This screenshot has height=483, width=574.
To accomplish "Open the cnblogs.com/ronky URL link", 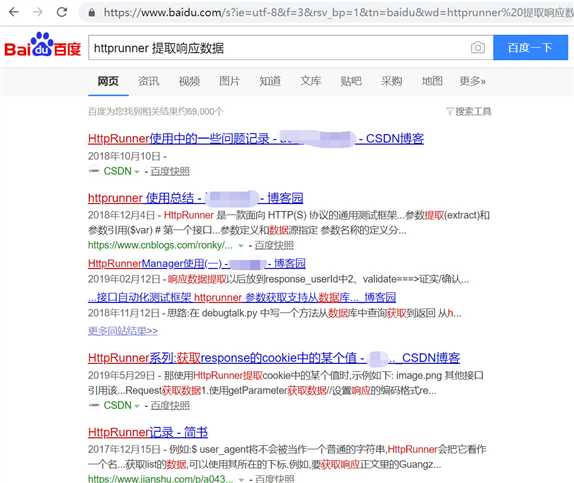I will pos(160,245).
